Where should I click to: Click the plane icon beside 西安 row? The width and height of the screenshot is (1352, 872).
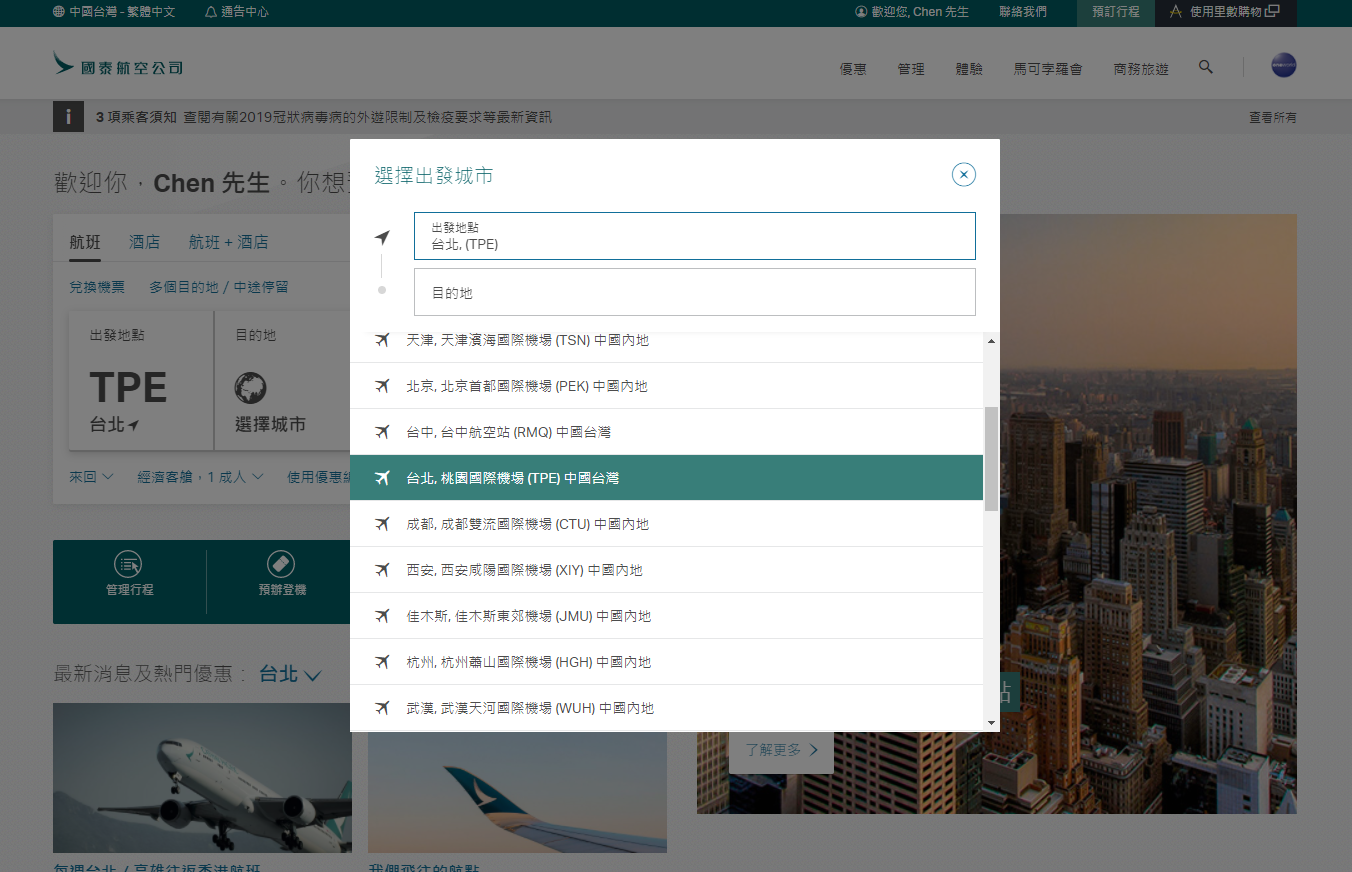382,570
